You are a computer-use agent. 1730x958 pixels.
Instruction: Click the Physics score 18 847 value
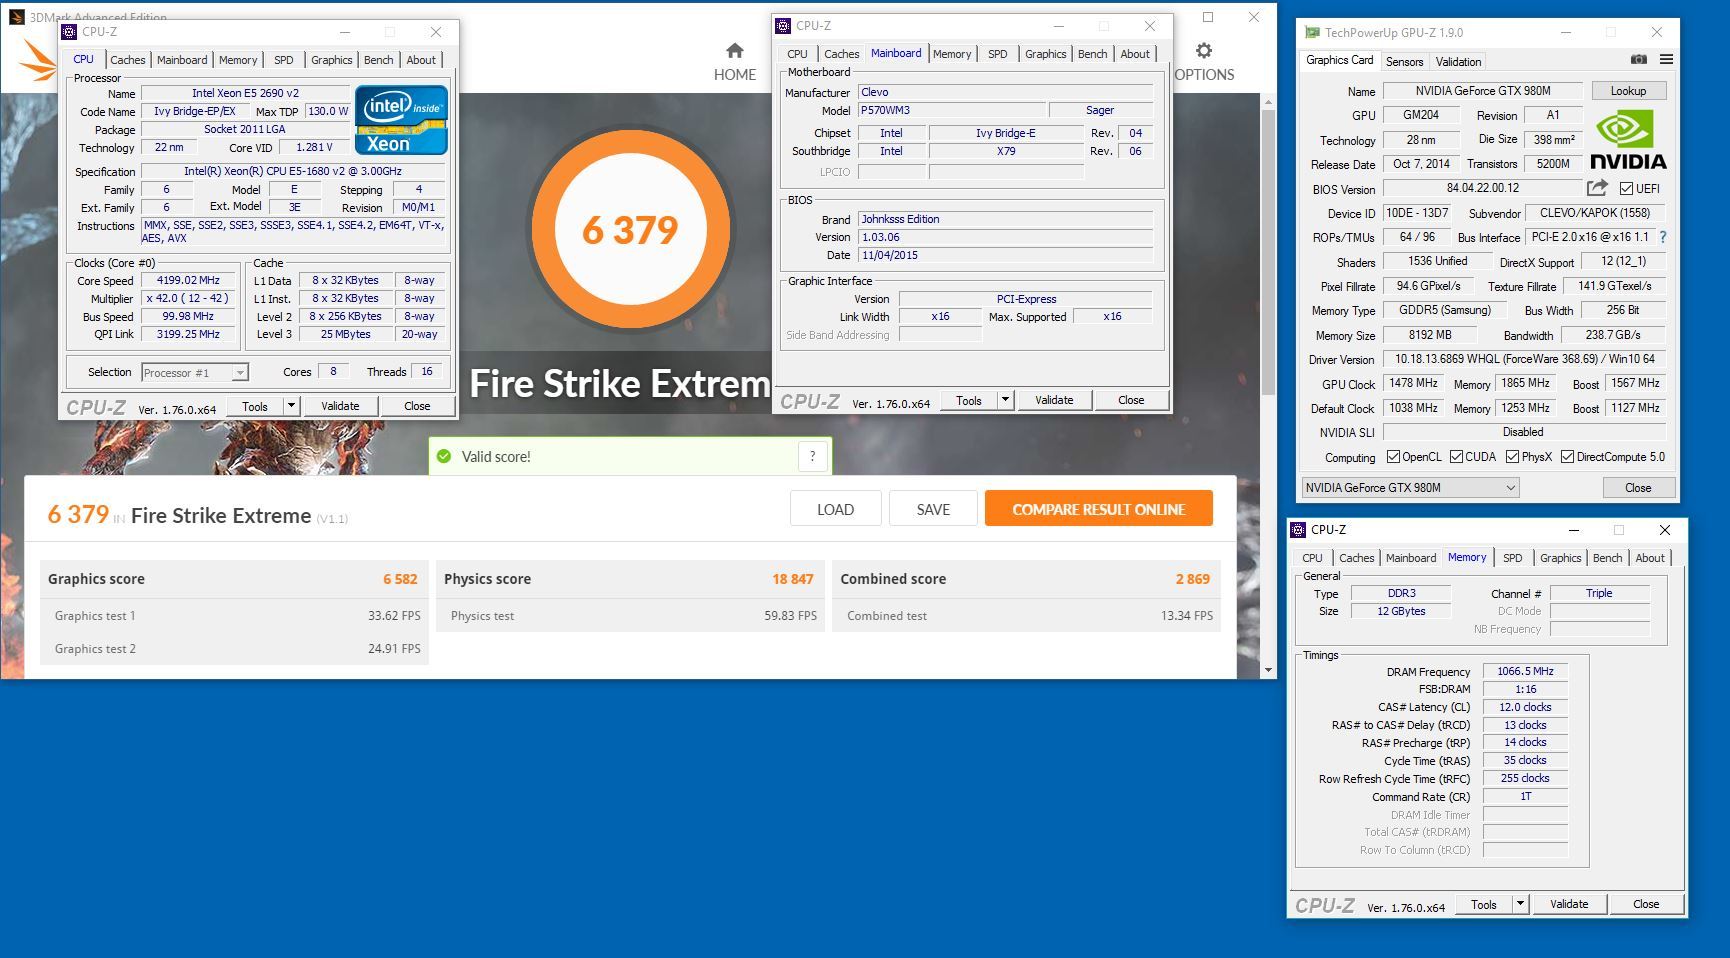click(793, 579)
